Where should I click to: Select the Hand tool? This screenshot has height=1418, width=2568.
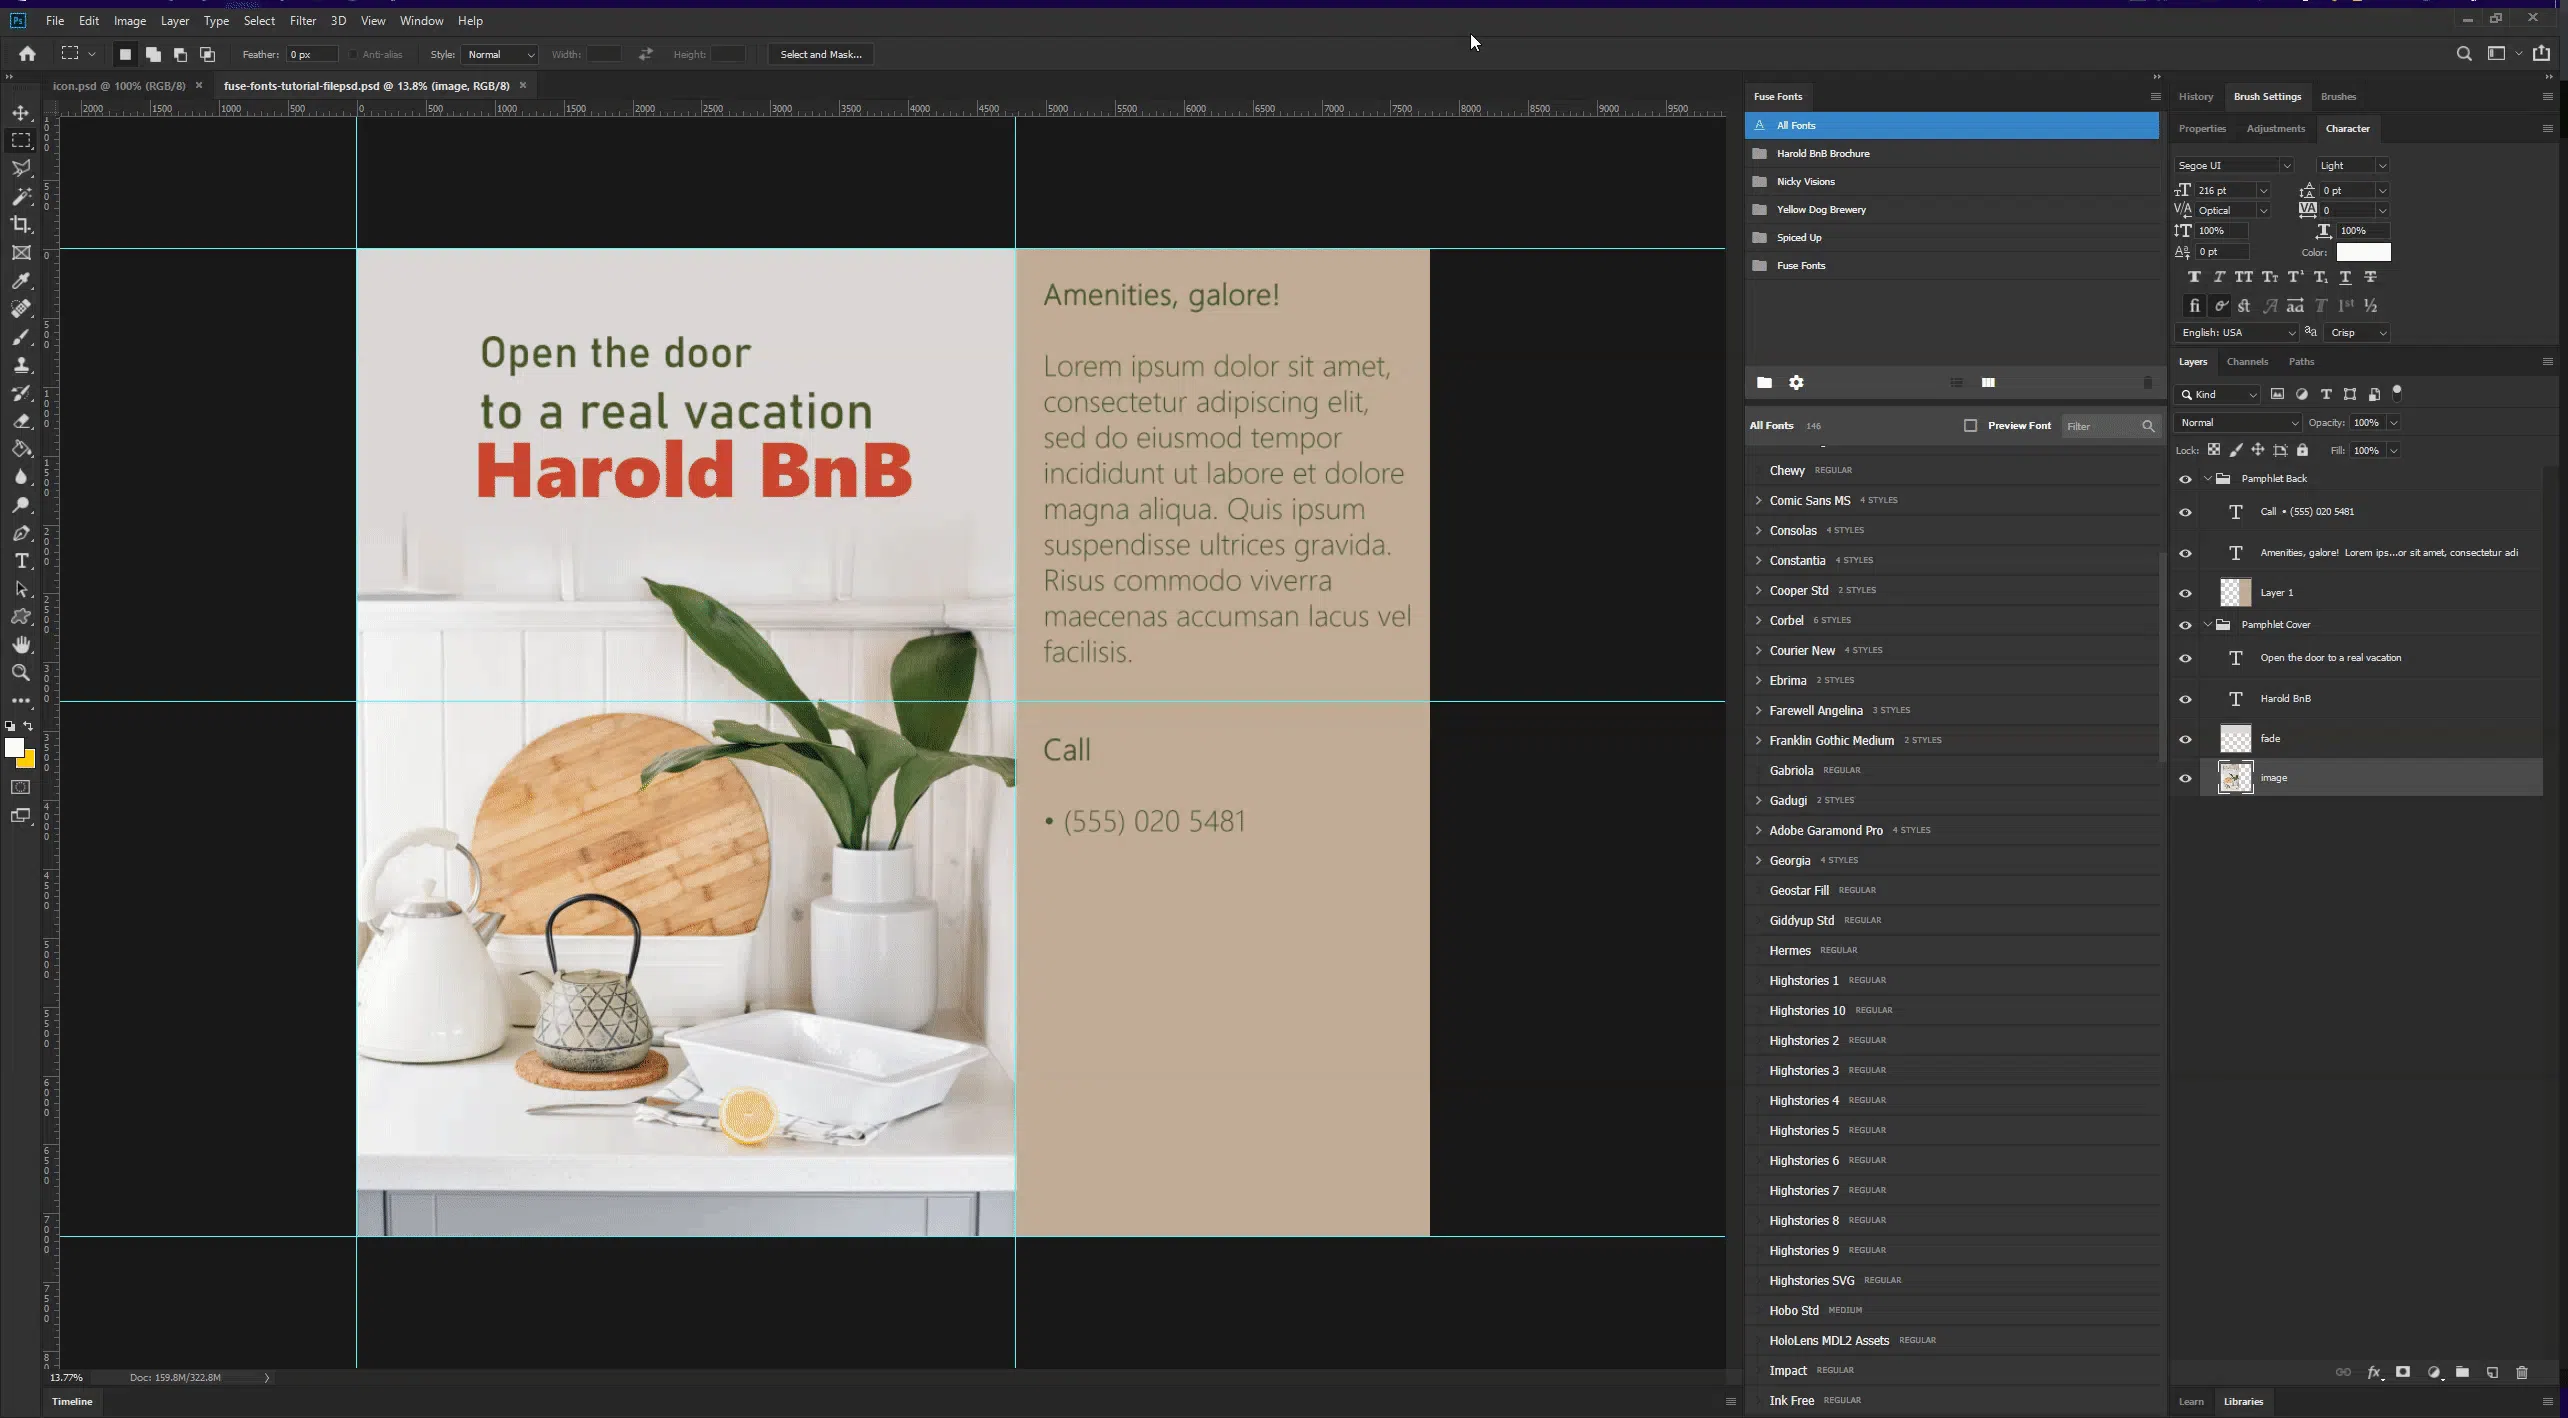[21, 645]
